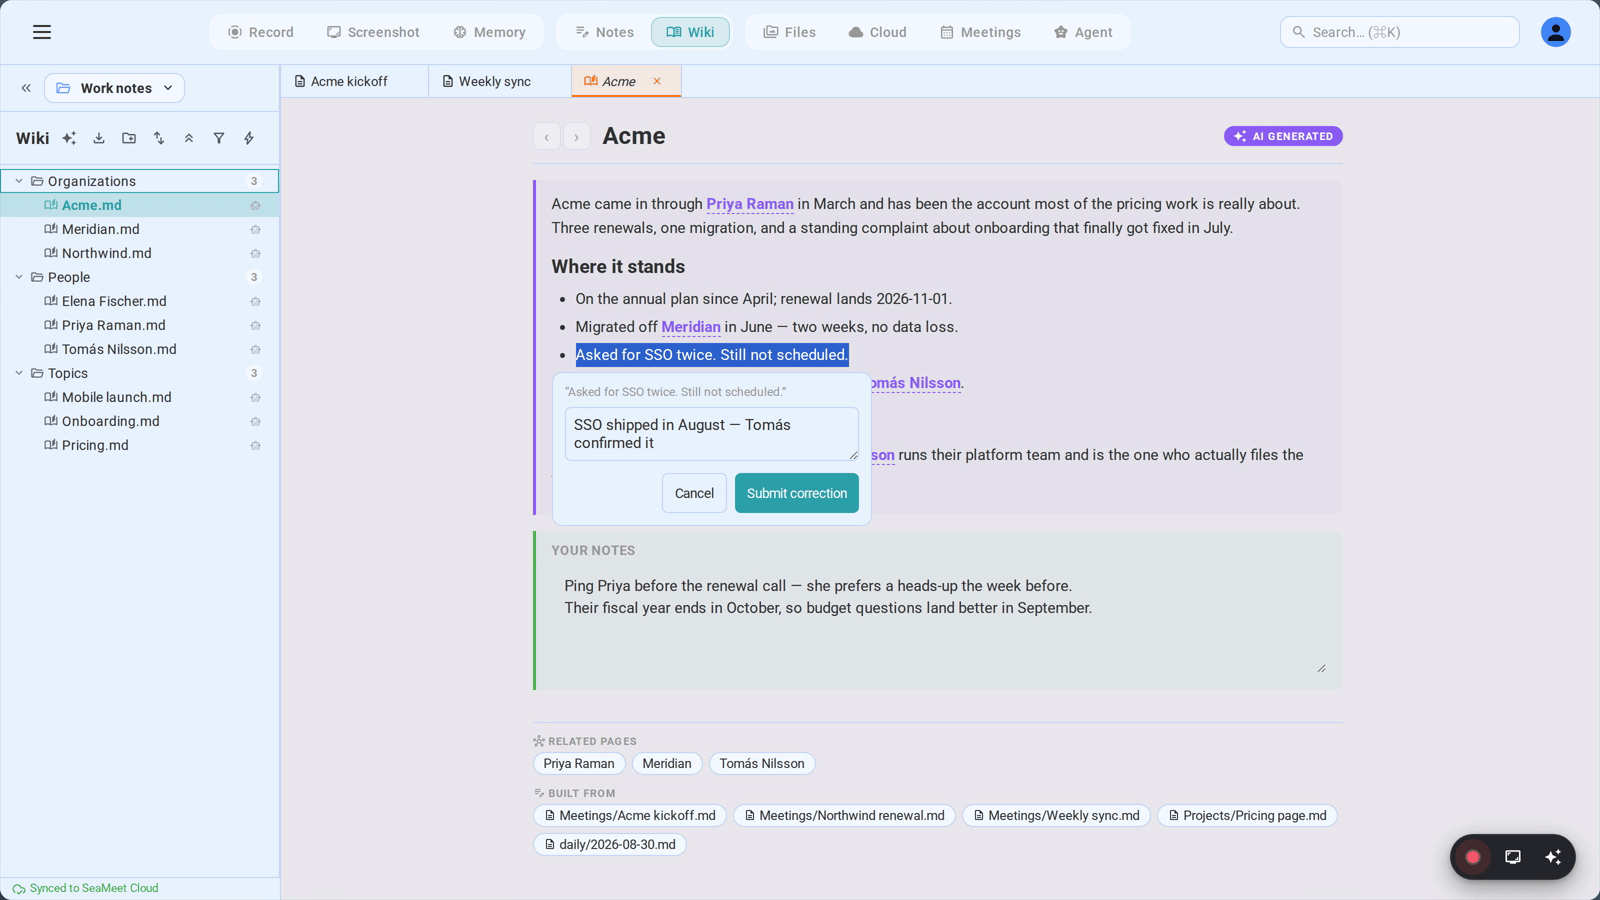Open the user profile avatar
Image resolution: width=1600 pixels, height=900 pixels.
1555,32
